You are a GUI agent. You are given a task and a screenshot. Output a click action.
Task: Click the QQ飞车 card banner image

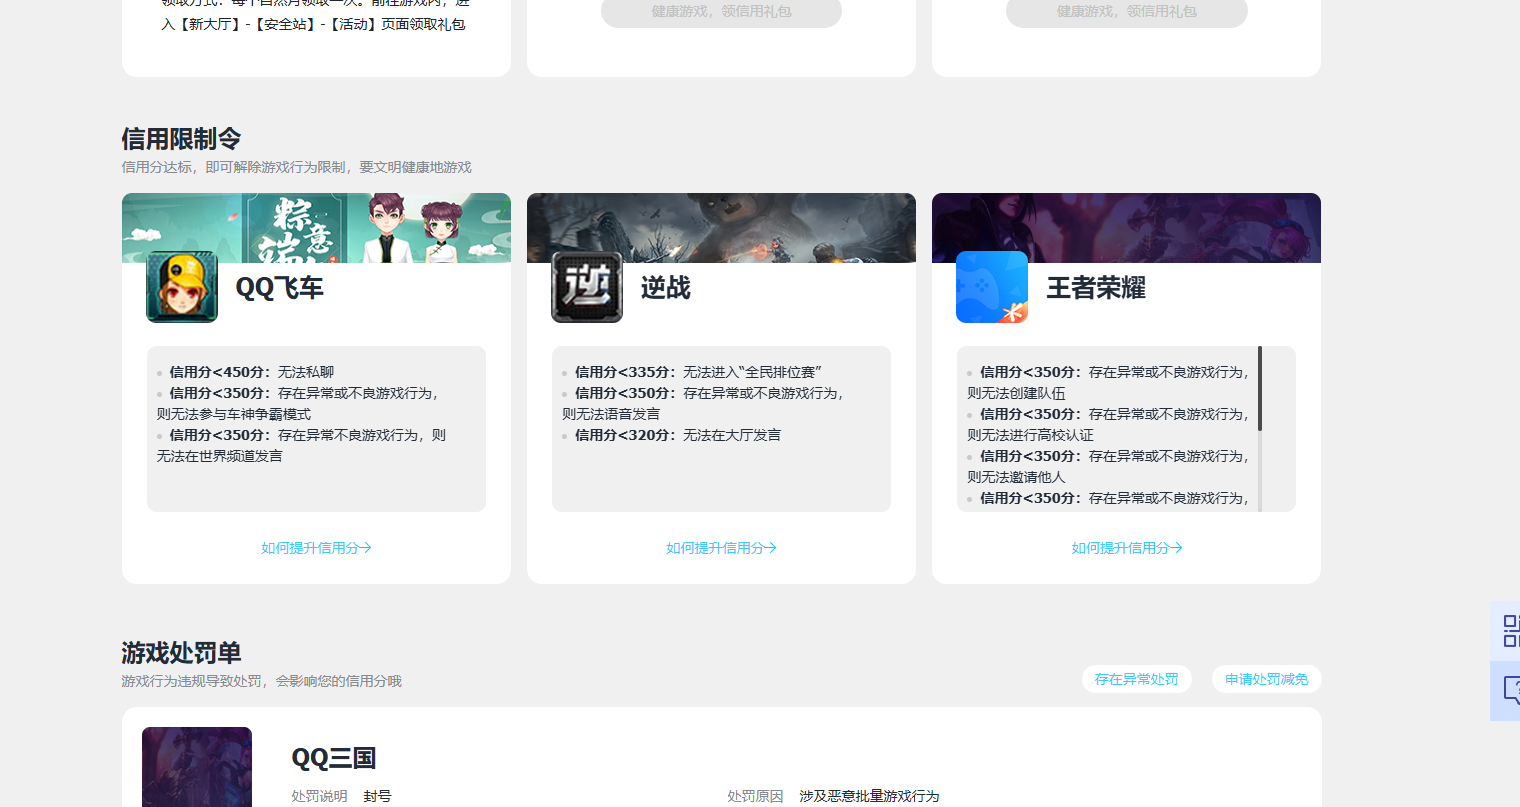click(x=316, y=228)
